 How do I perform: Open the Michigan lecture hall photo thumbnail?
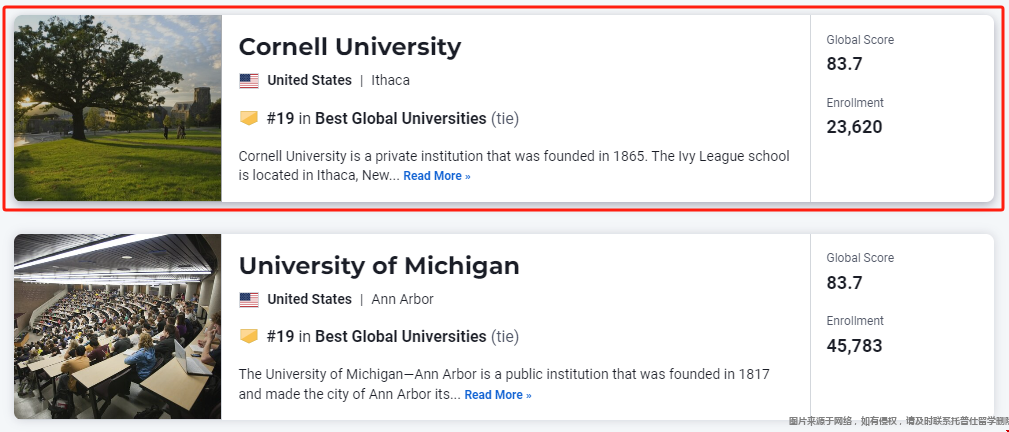click(118, 326)
